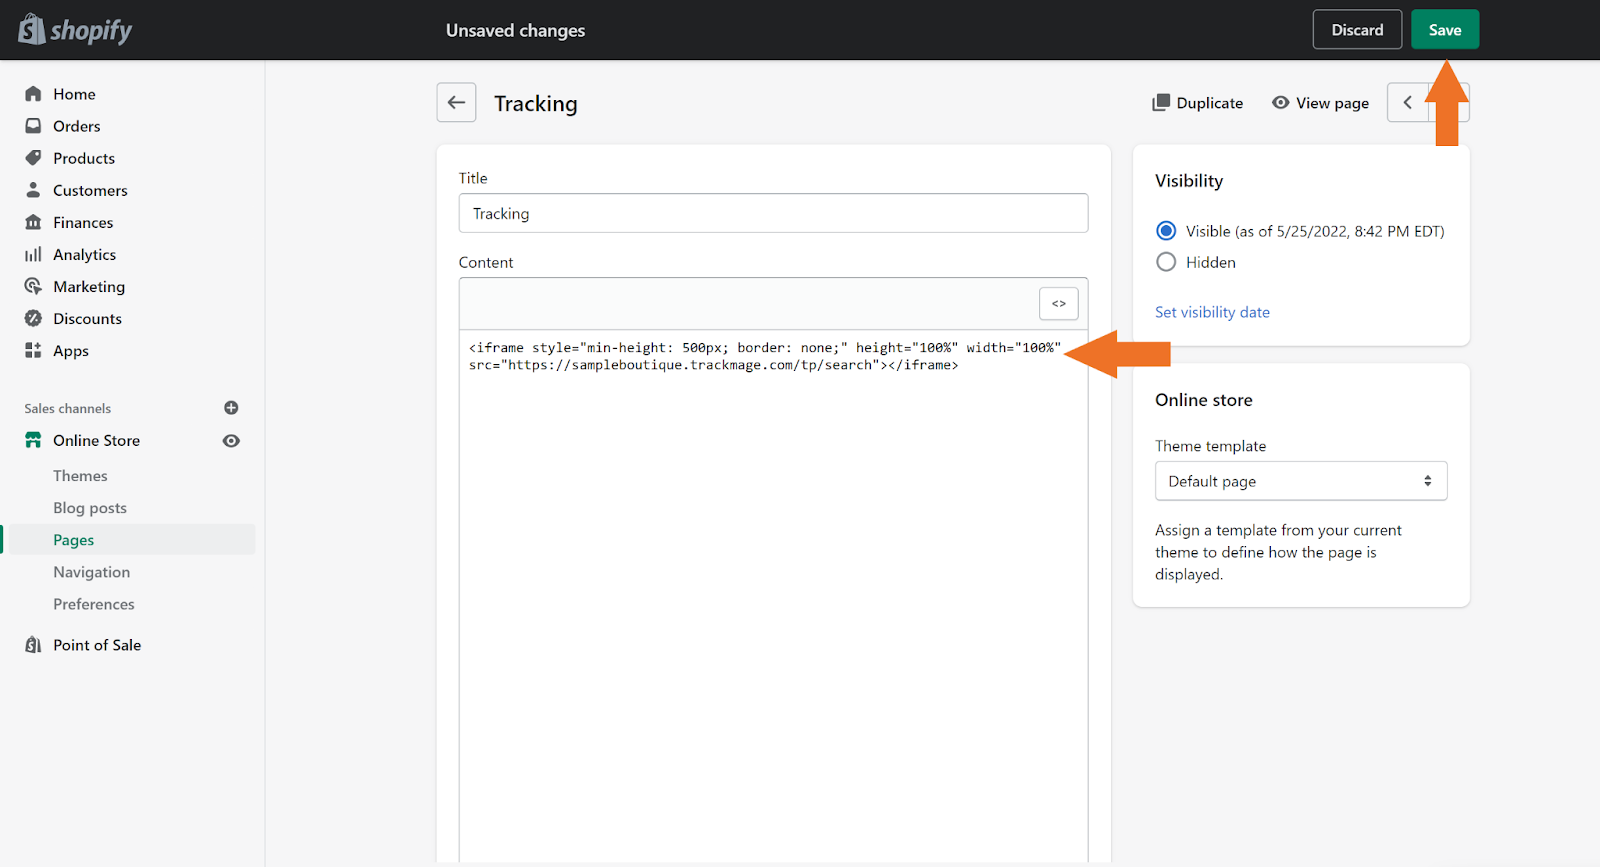Open Blog posts under Online Store
The height and width of the screenshot is (867, 1600).
click(90, 508)
